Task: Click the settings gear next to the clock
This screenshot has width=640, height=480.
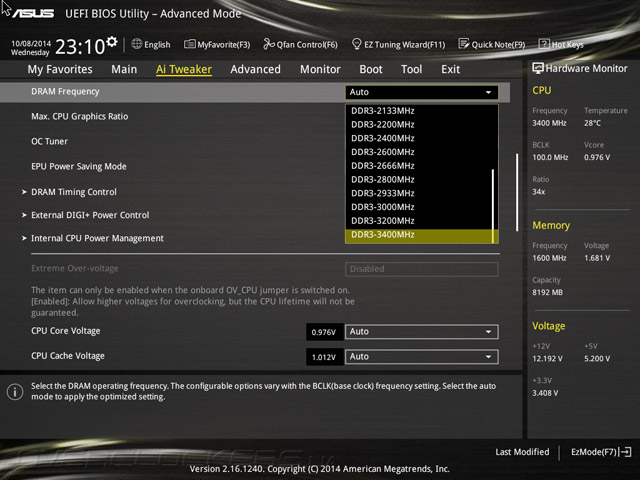Action: tap(112, 42)
